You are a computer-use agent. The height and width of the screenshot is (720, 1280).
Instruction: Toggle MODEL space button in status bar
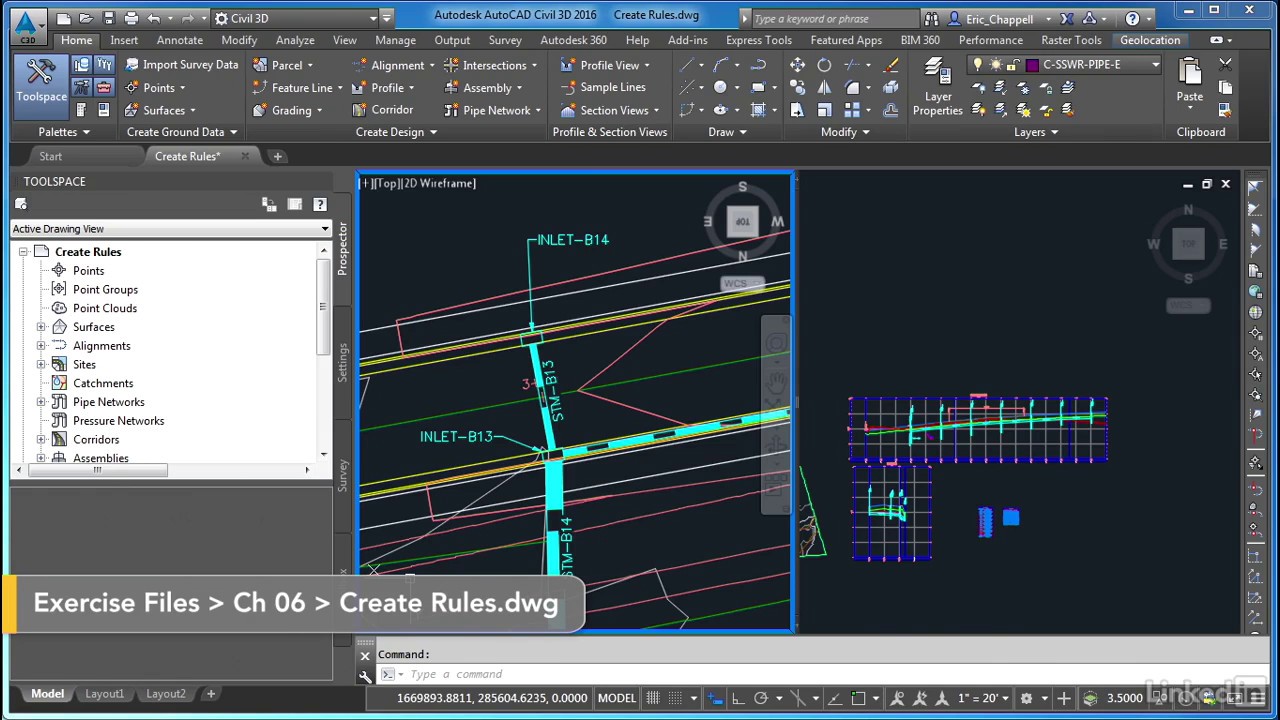point(616,698)
